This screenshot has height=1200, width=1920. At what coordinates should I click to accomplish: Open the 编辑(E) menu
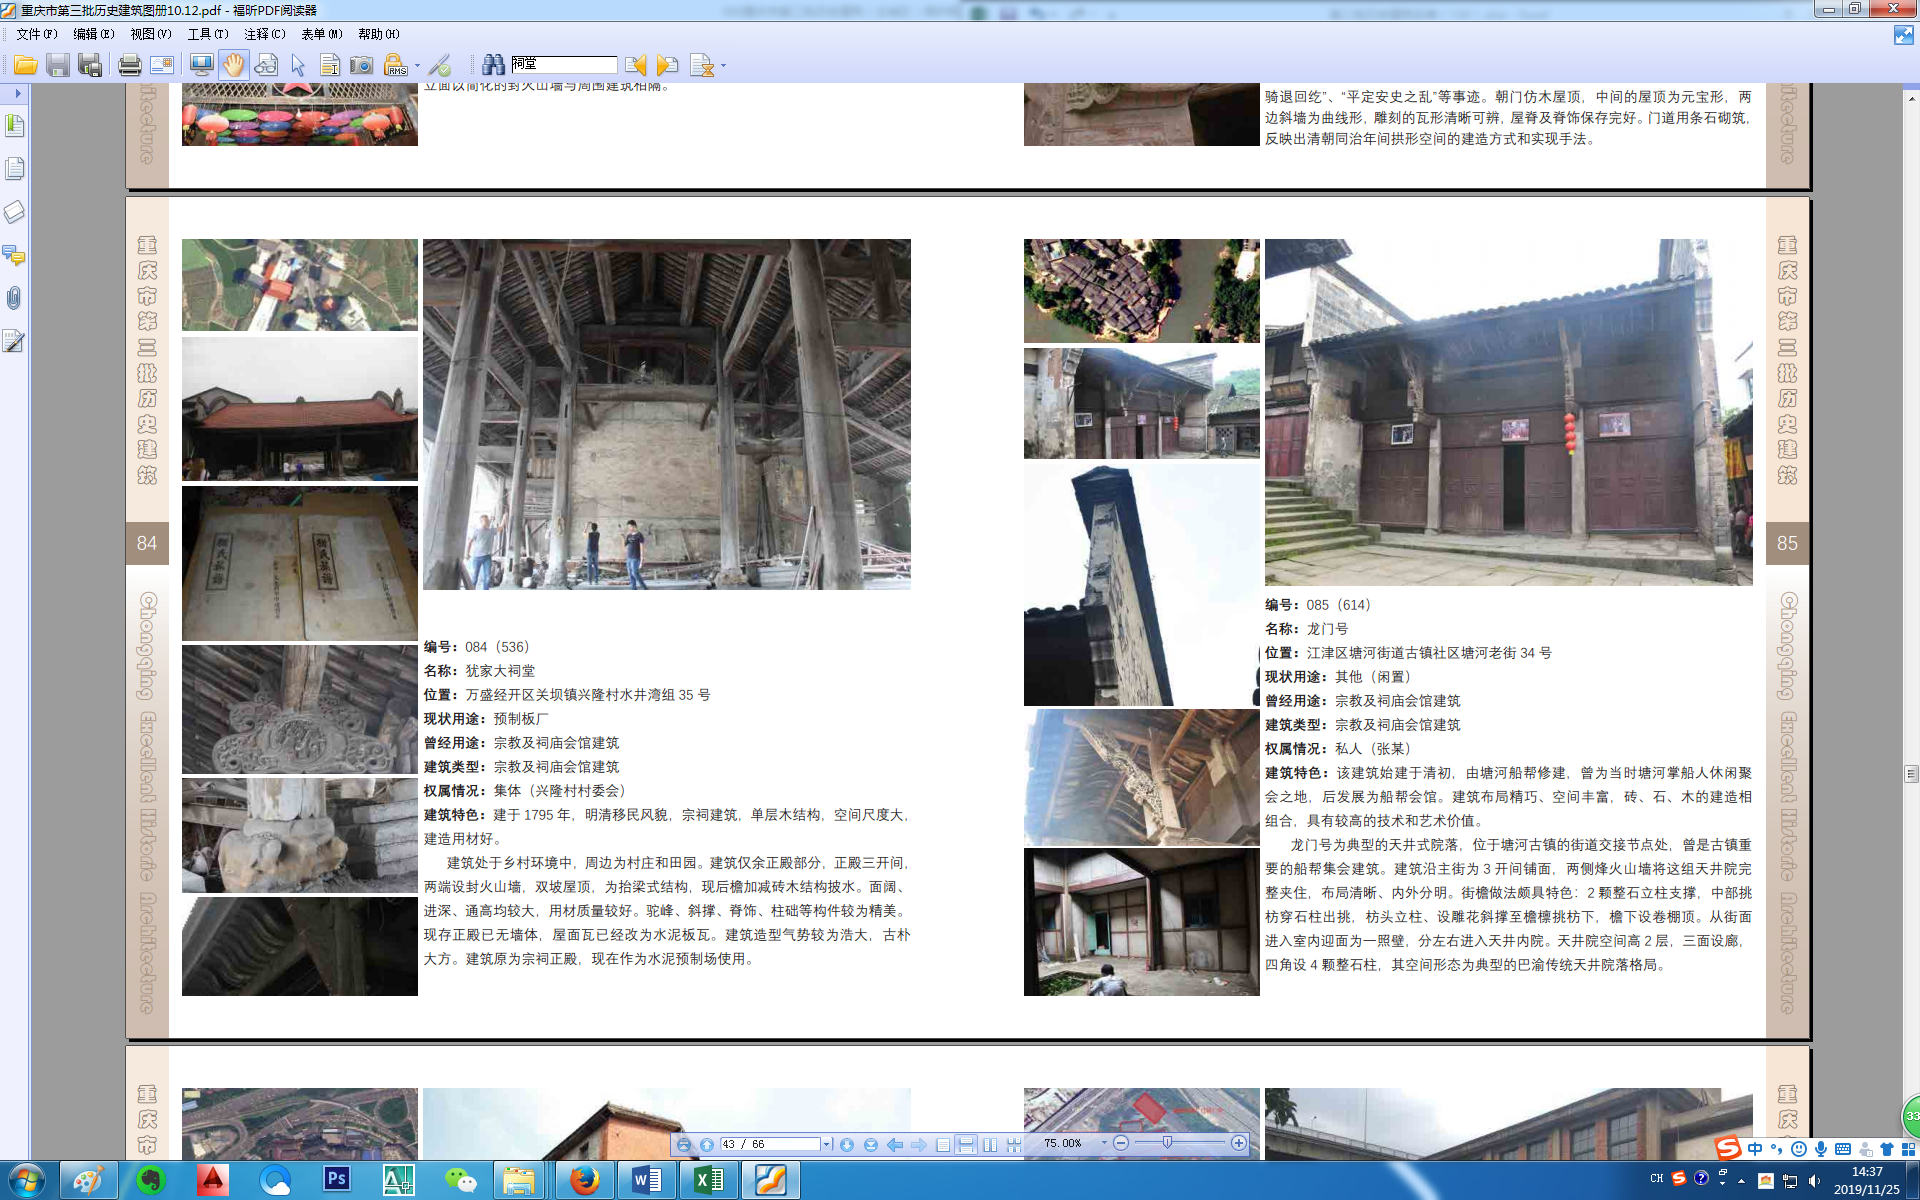tap(94, 34)
